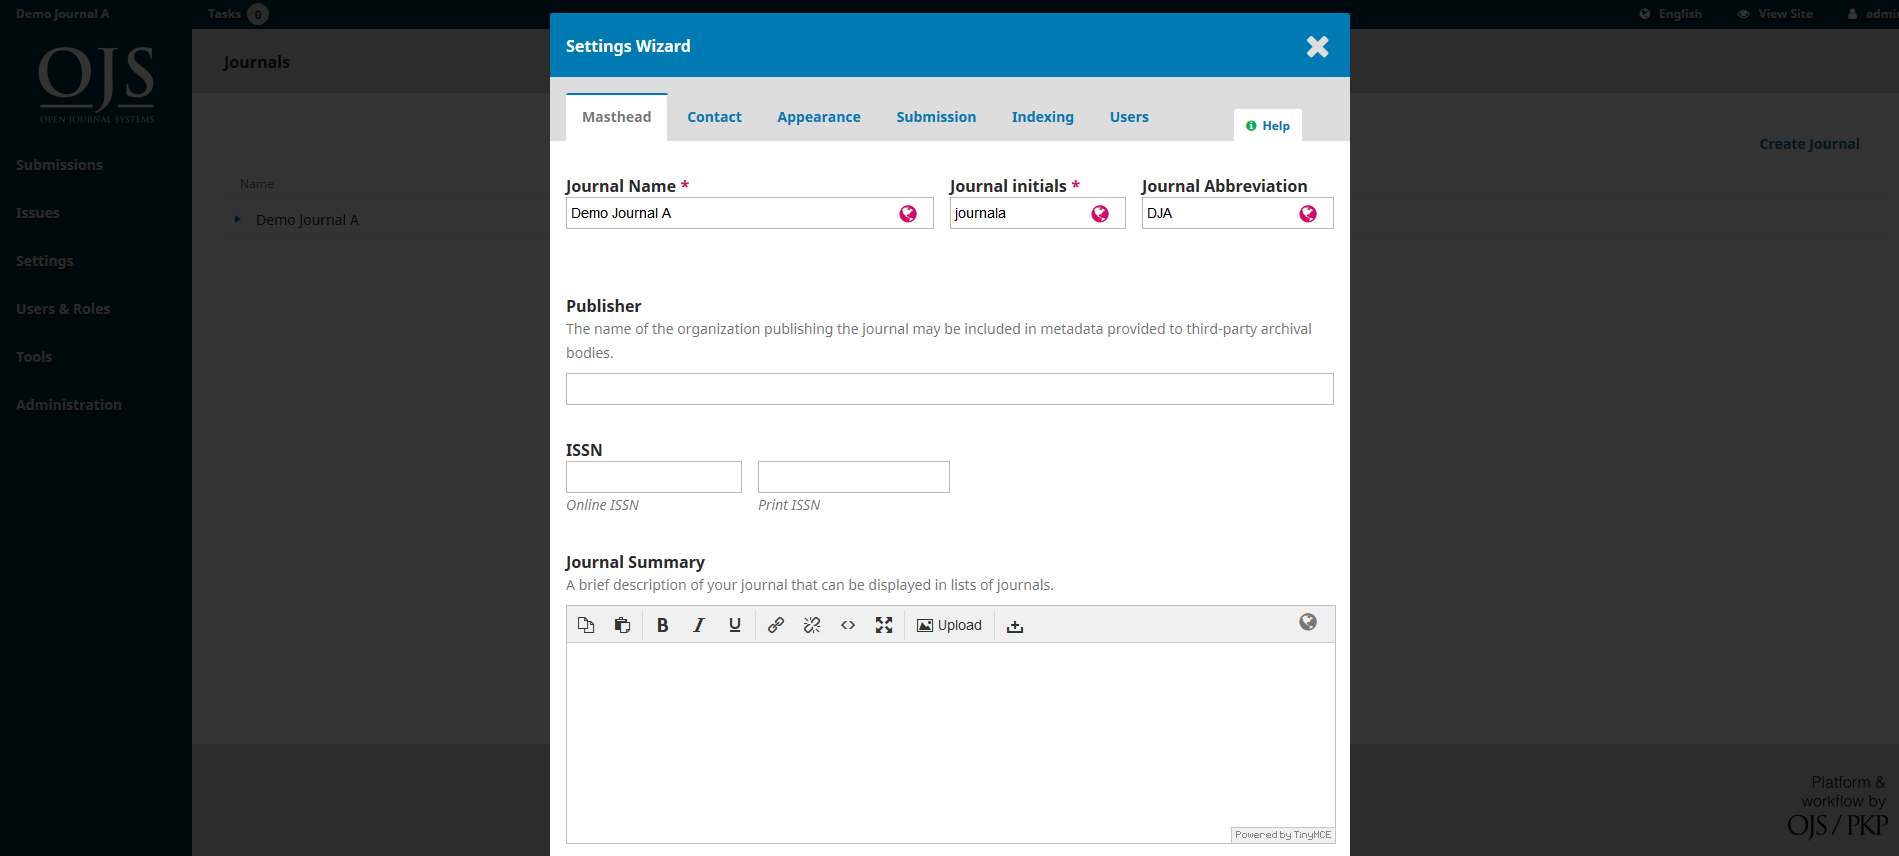Screen dimensions: 1899x856
Task: Toggle bold formatting in Journal Summary
Action: click(x=662, y=625)
